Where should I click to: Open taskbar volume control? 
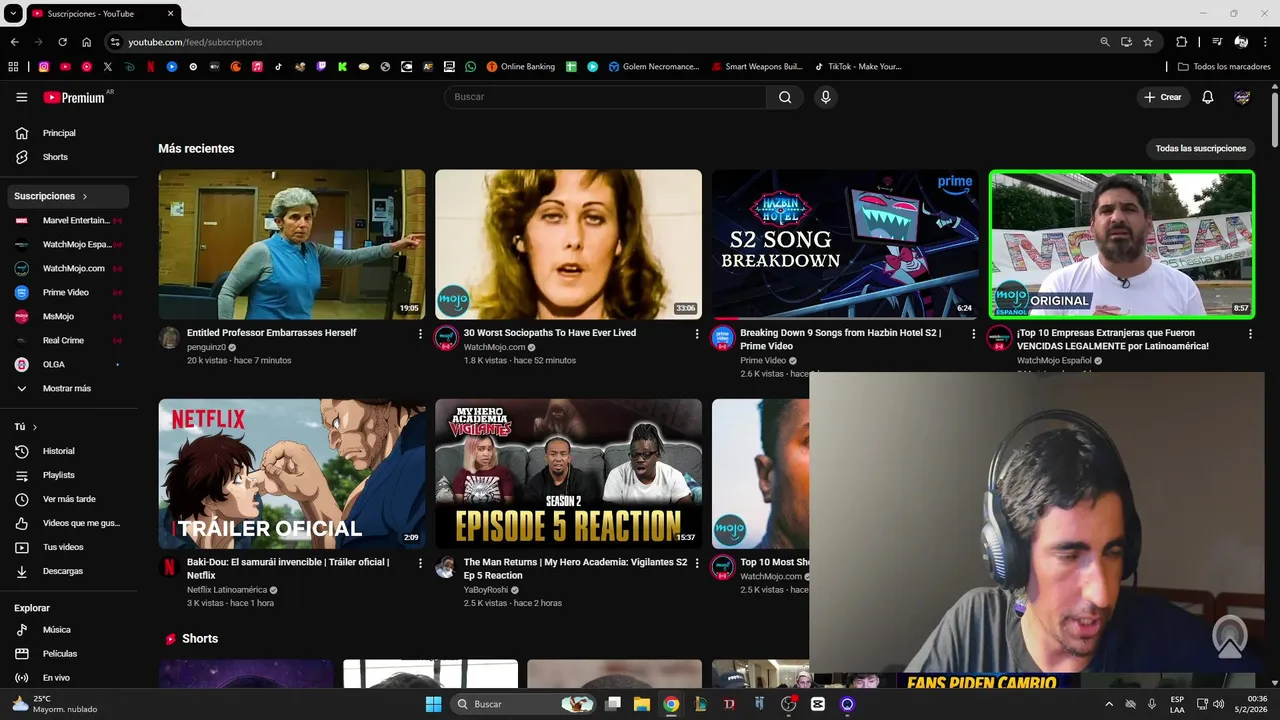1218,704
